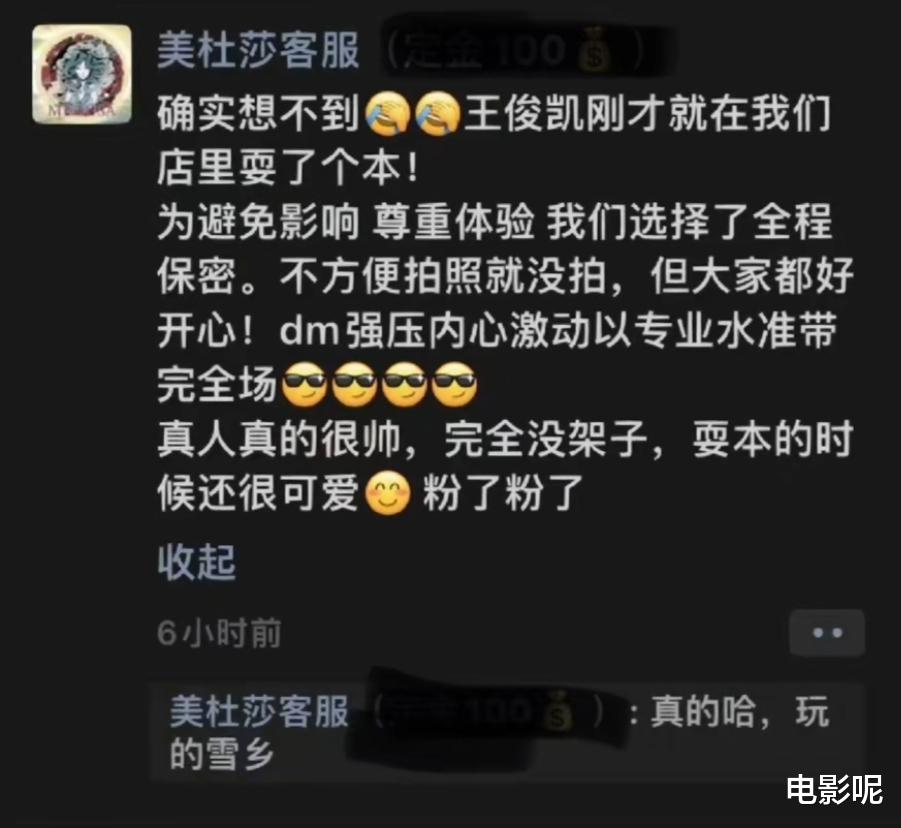
Task: Click the 6小时前 timestamp
Action: pos(219,633)
